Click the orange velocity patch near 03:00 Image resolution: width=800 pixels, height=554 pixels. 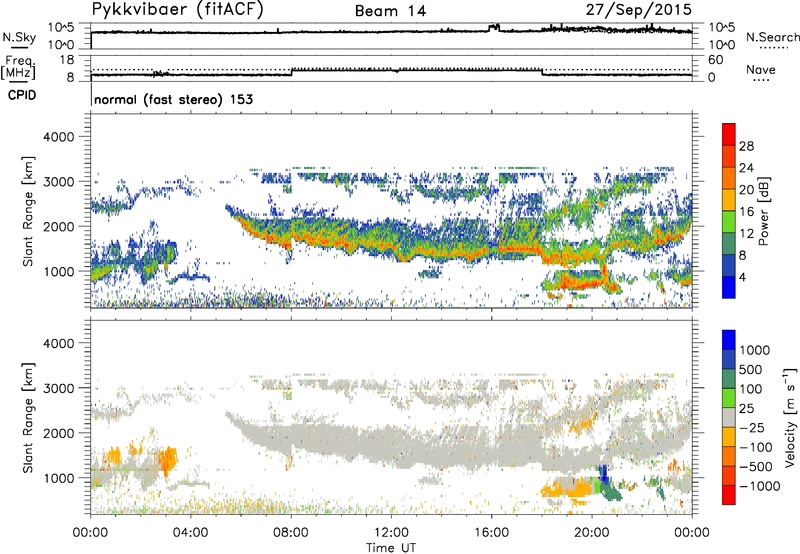coord(167,460)
